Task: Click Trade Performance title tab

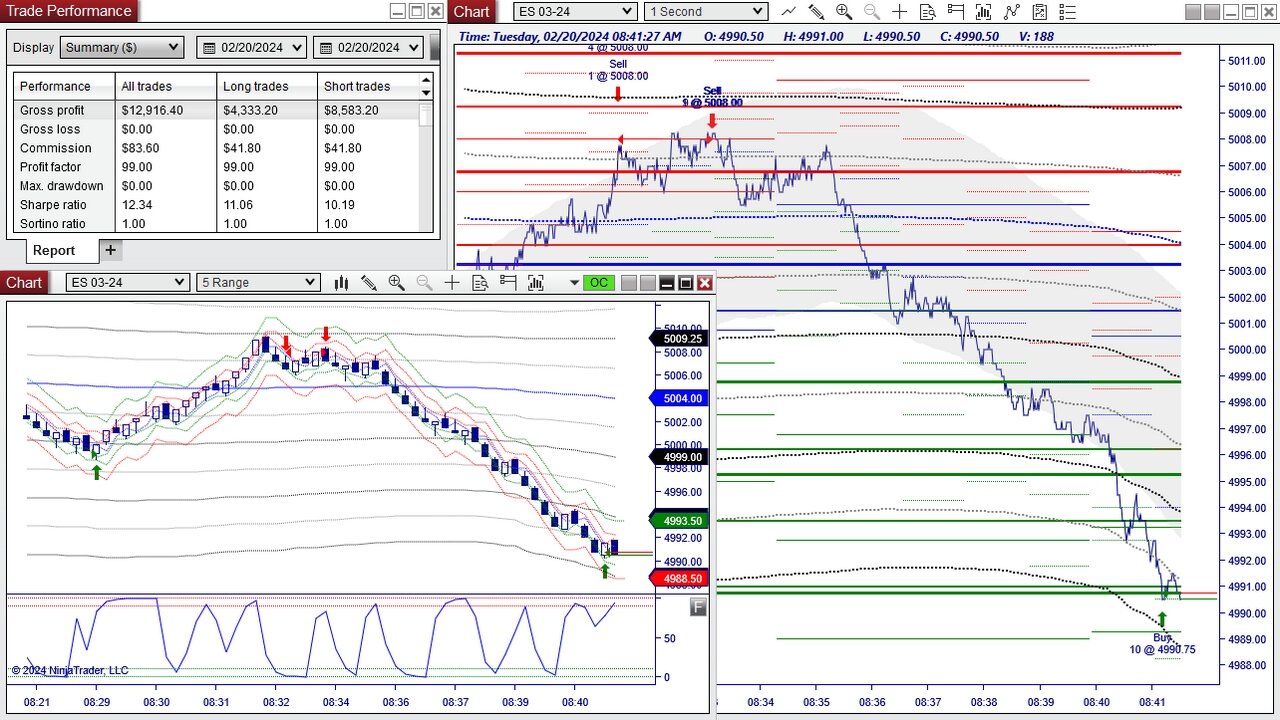Action: [69, 11]
